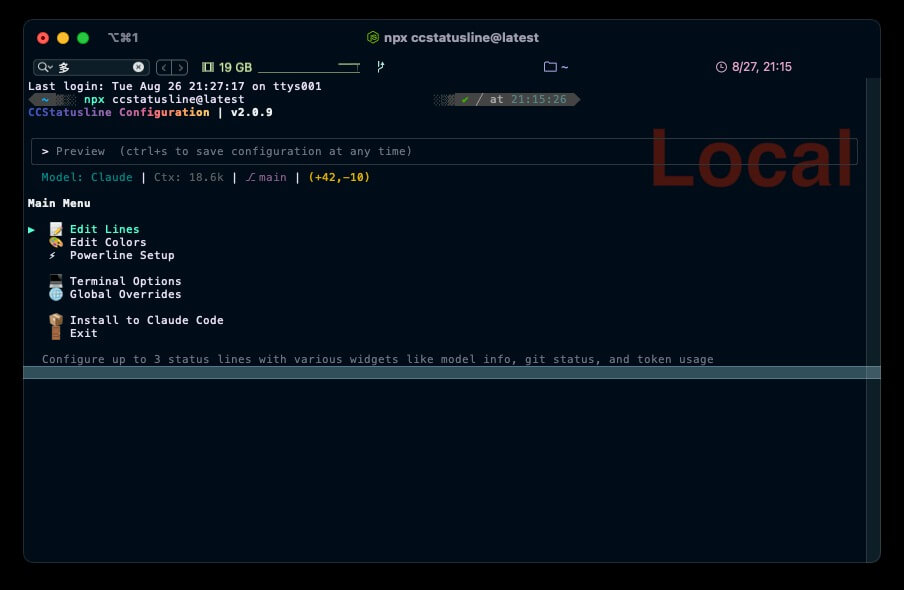904x590 pixels.
Task: Click the date and time 8/27, 21:15
Action: pos(762,67)
